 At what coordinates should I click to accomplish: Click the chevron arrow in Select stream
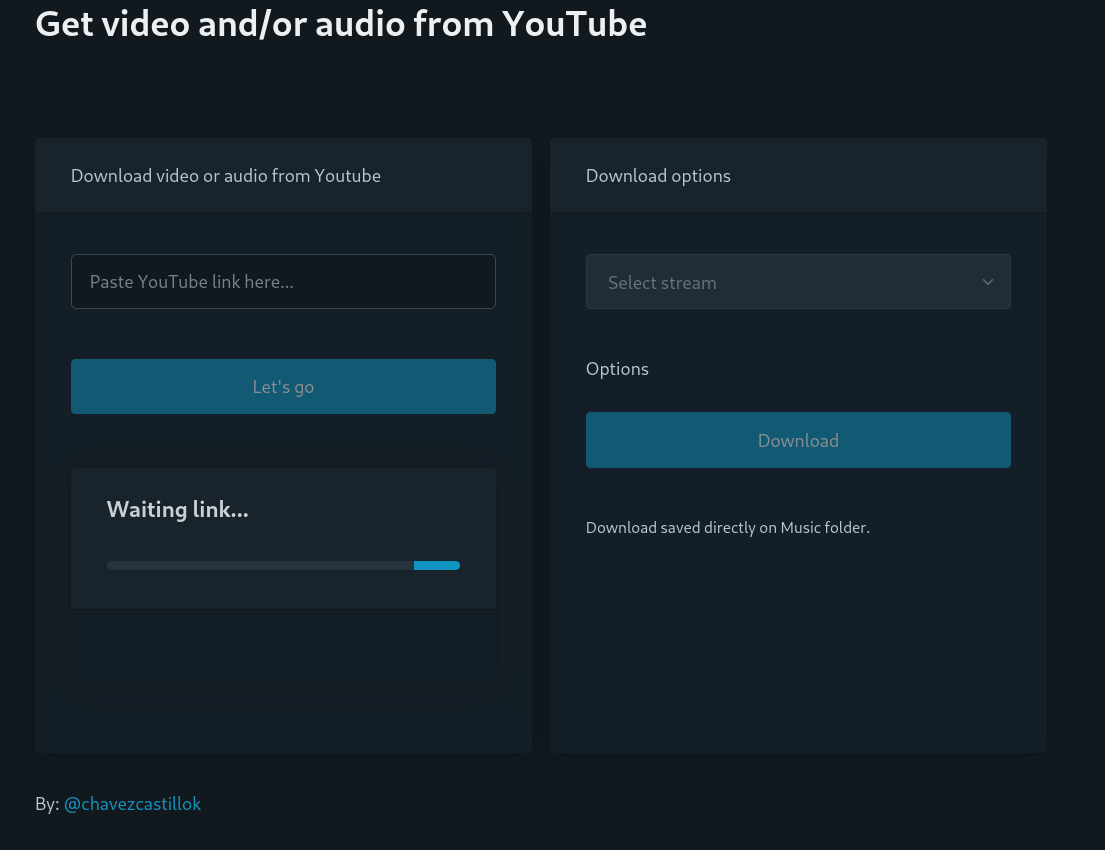point(987,282)
